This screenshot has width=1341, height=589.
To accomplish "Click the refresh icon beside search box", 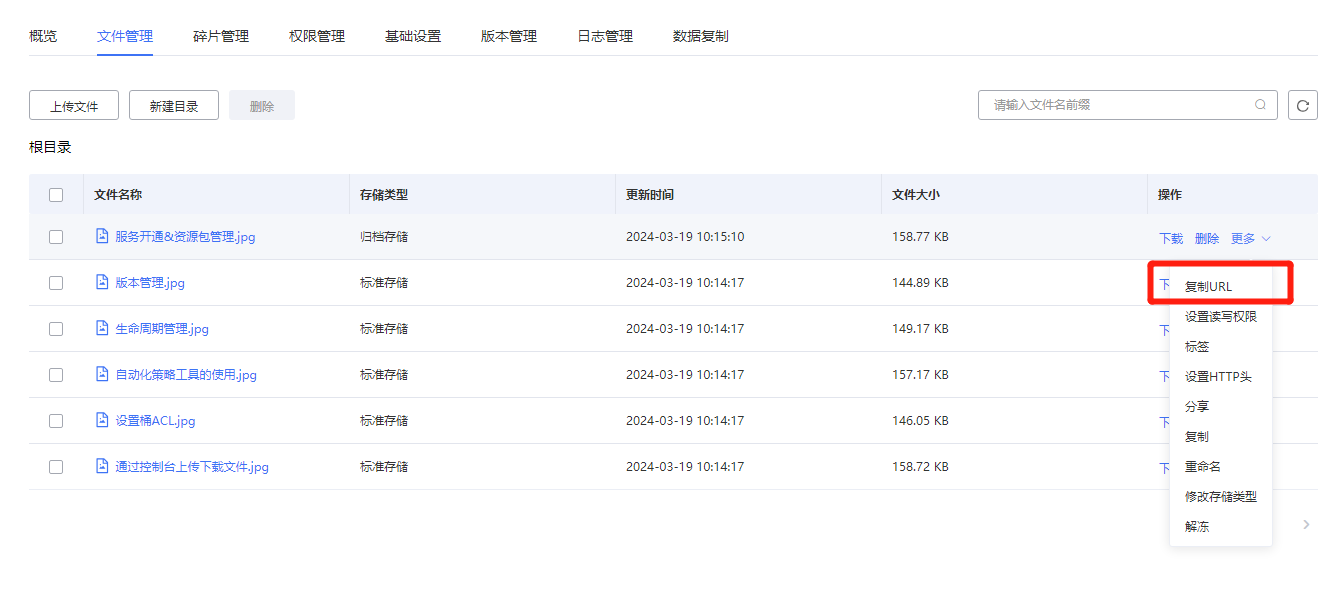I will coord(1302,105).
